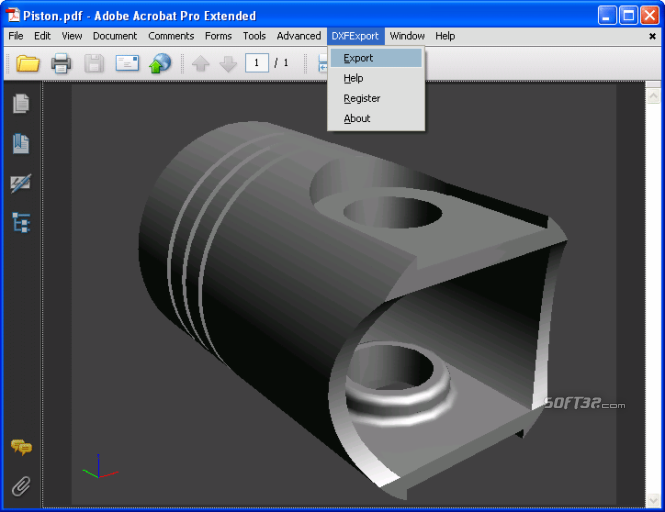
Task: Close the Acrobat window
Action: (649, 16)
